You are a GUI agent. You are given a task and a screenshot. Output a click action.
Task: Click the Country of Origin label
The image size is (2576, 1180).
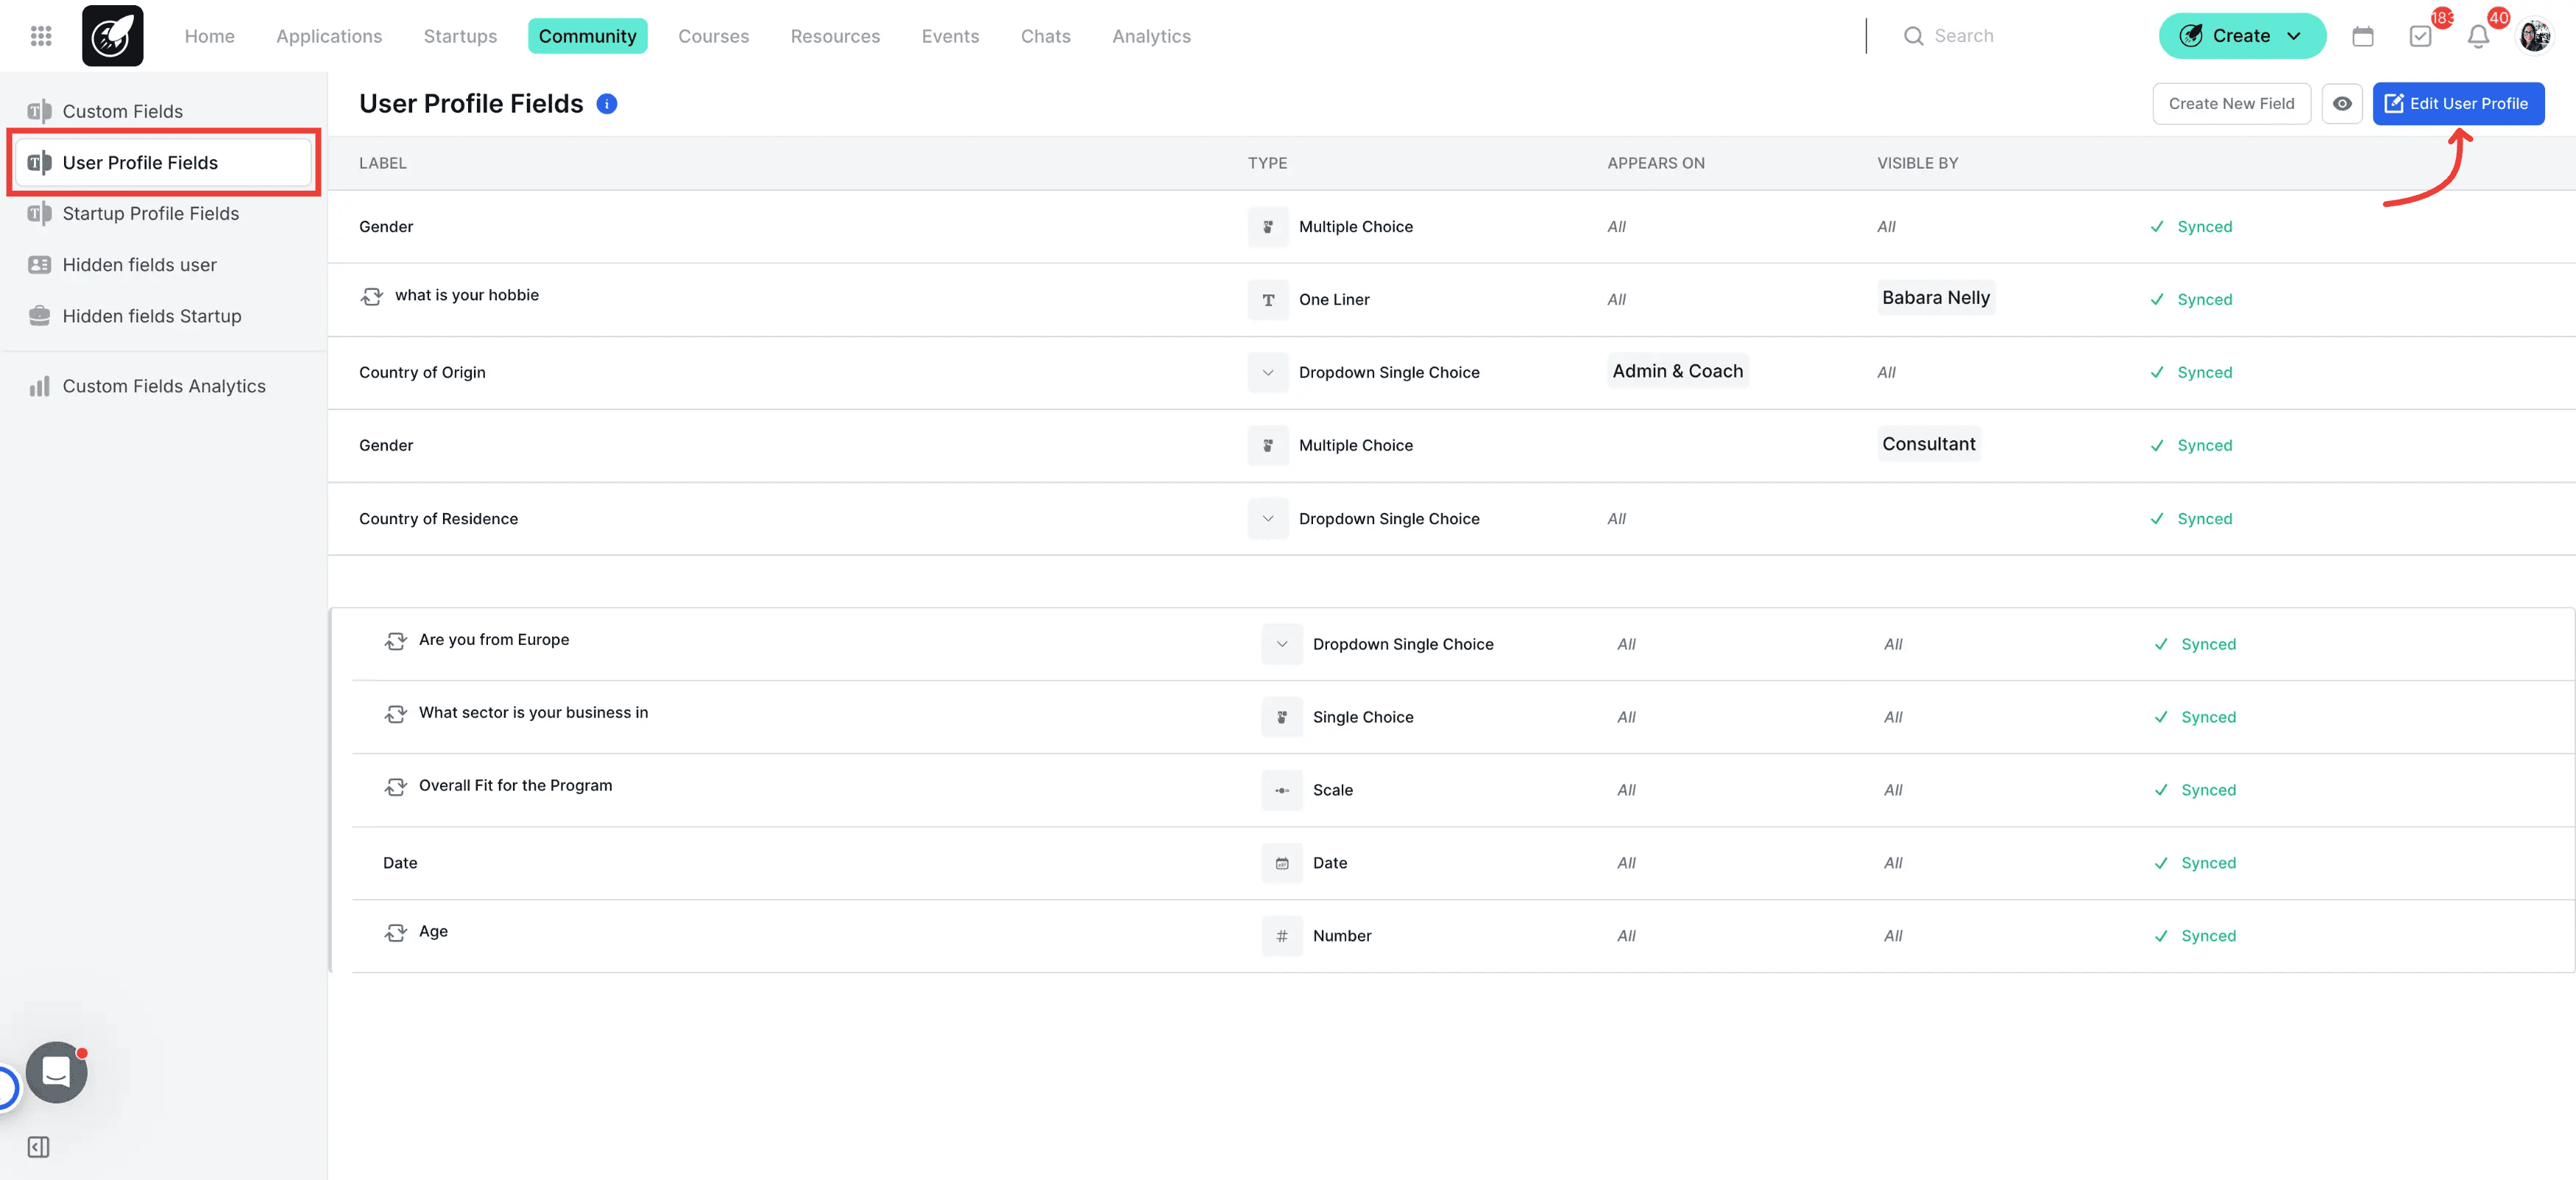click(x=422, y=372)
